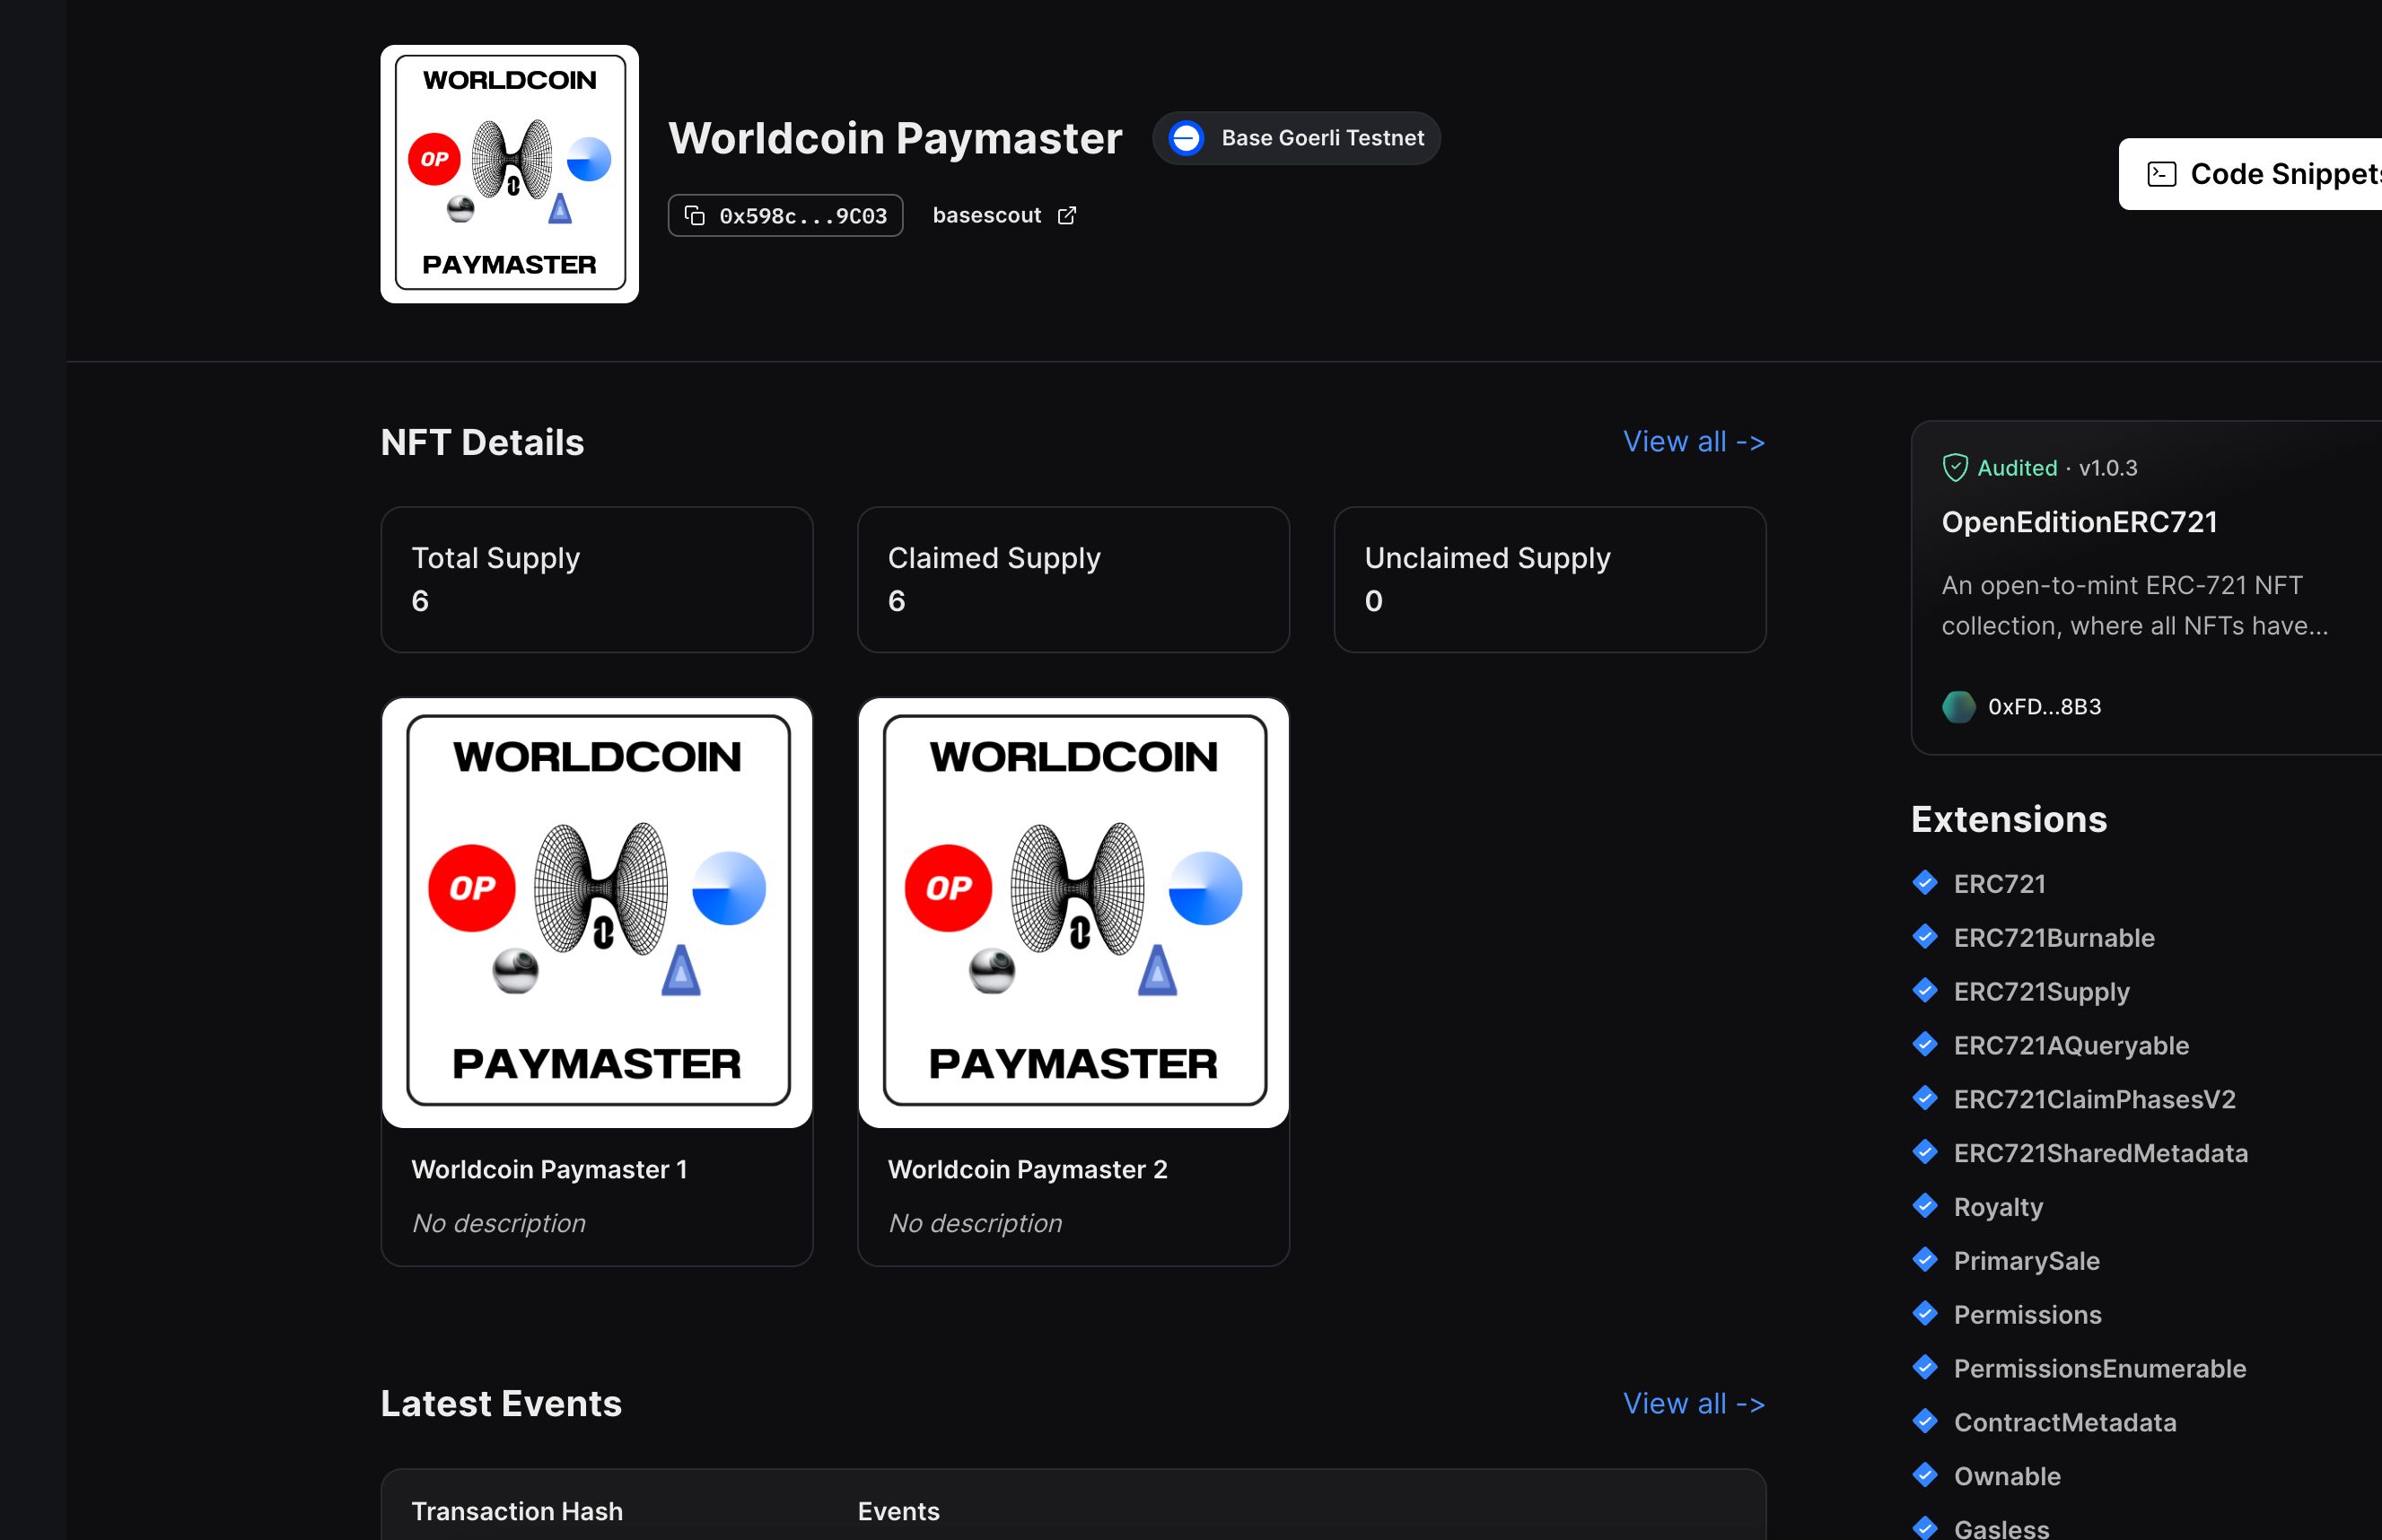Image resolution: width=2382 pixels, height=1540 pixels.
Task: Open the Worldcoin Paymaster contract logo image
Action: point(510,174)
